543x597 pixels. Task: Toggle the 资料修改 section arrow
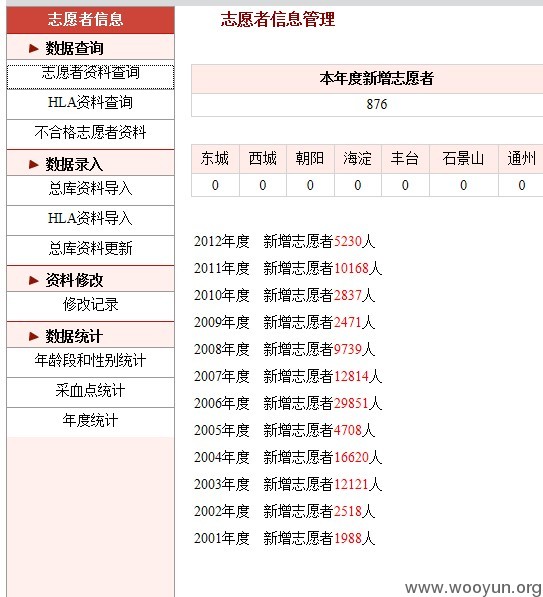[34, 280]
